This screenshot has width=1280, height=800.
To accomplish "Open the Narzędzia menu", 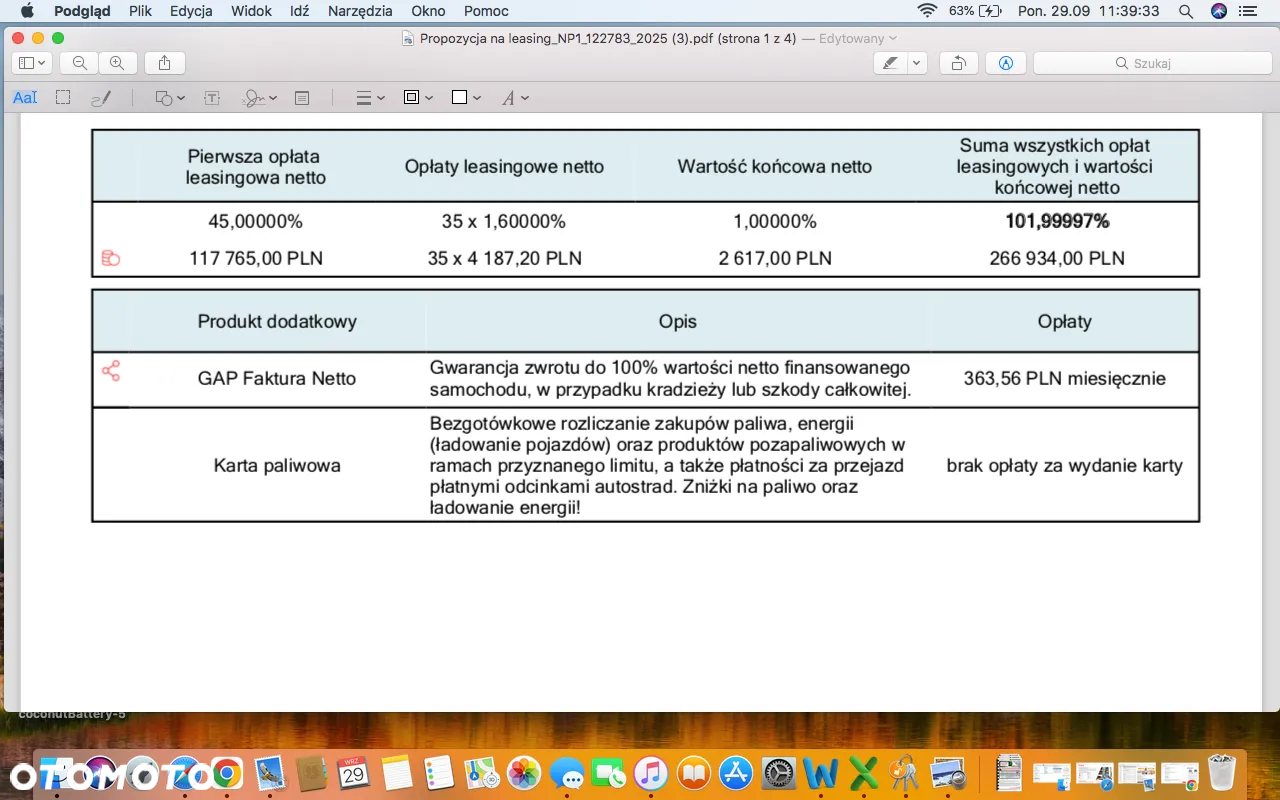I will [x=360, y=11].
